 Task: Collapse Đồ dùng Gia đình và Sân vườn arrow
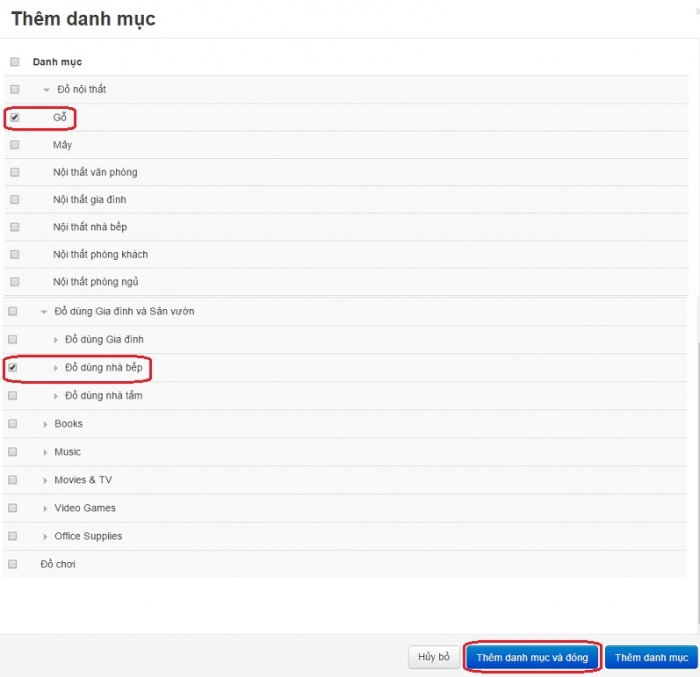pos(44,312)
